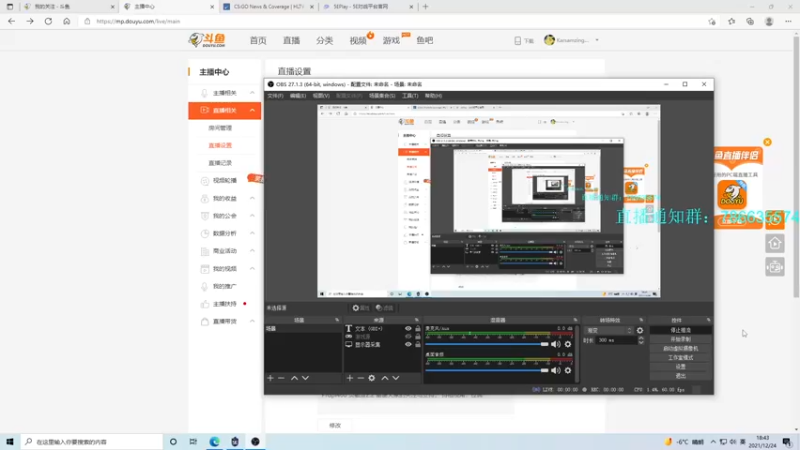Screen dimensions: 800x450
Task: Click the robot icon in right floating bar
Action: [x=774, y=267]
